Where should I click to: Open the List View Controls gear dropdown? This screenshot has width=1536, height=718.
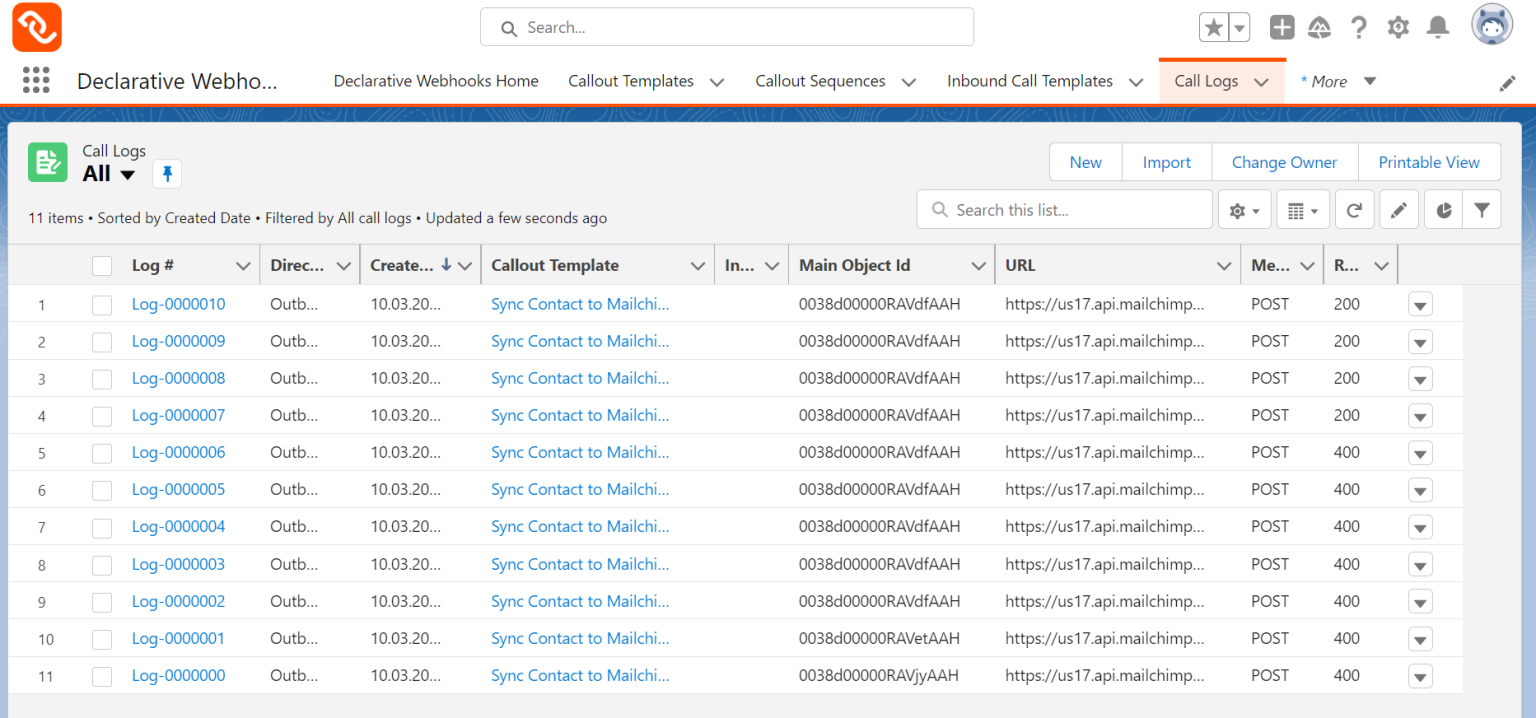[x=1244, y=210]
